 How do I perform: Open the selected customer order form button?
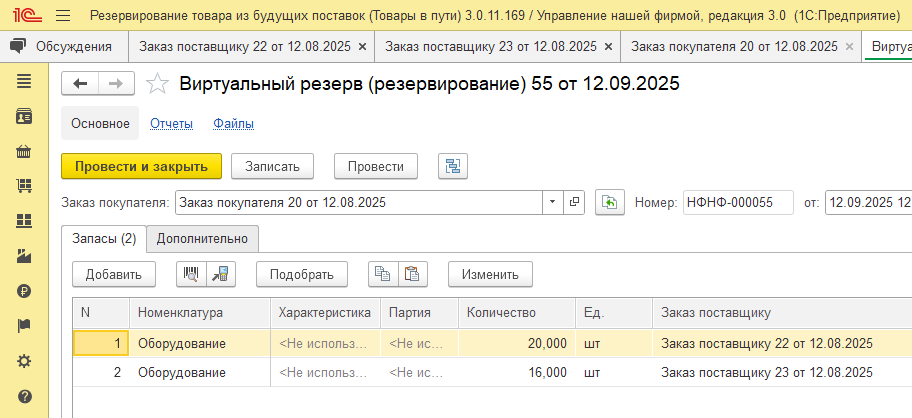click(x=575, y=202)
